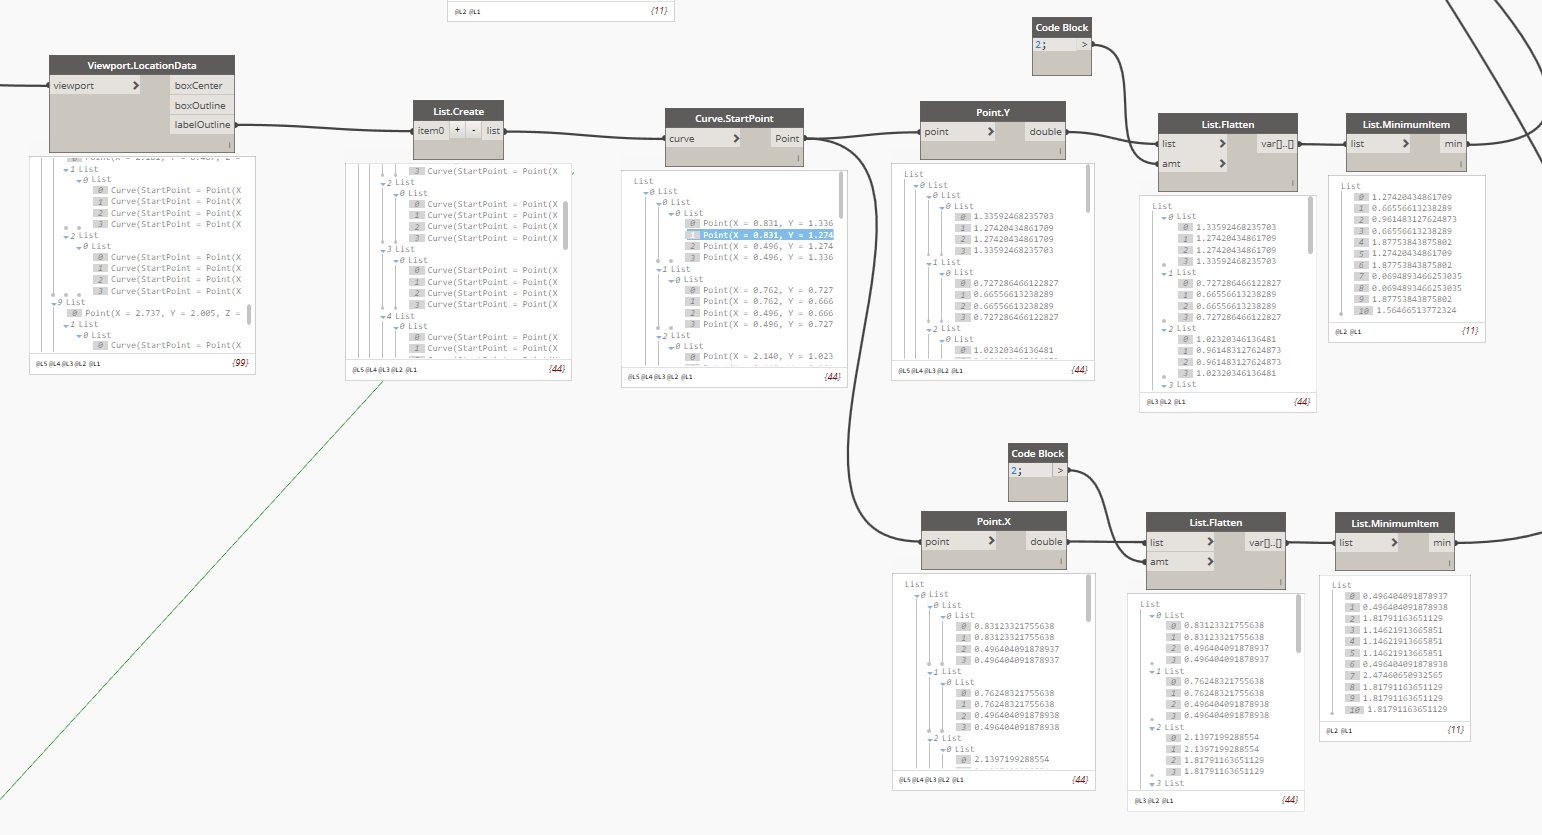Click scrollbar in preview of List.Flatten after Point.X
Screen dimensions: 1542x835
click(x=1299, y=624)
